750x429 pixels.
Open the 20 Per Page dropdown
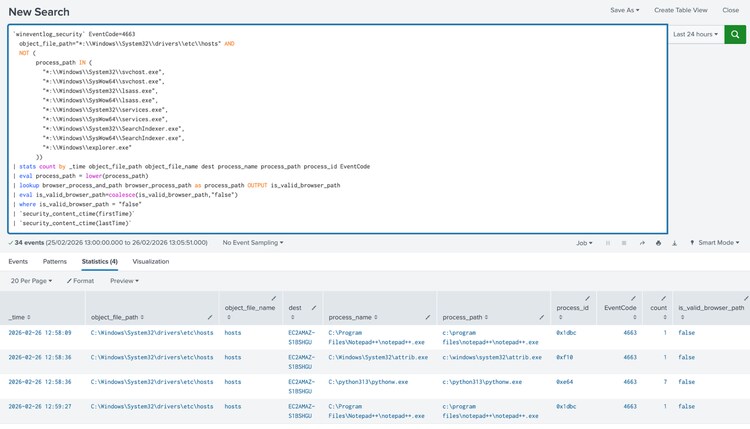(x=31, y=281)
